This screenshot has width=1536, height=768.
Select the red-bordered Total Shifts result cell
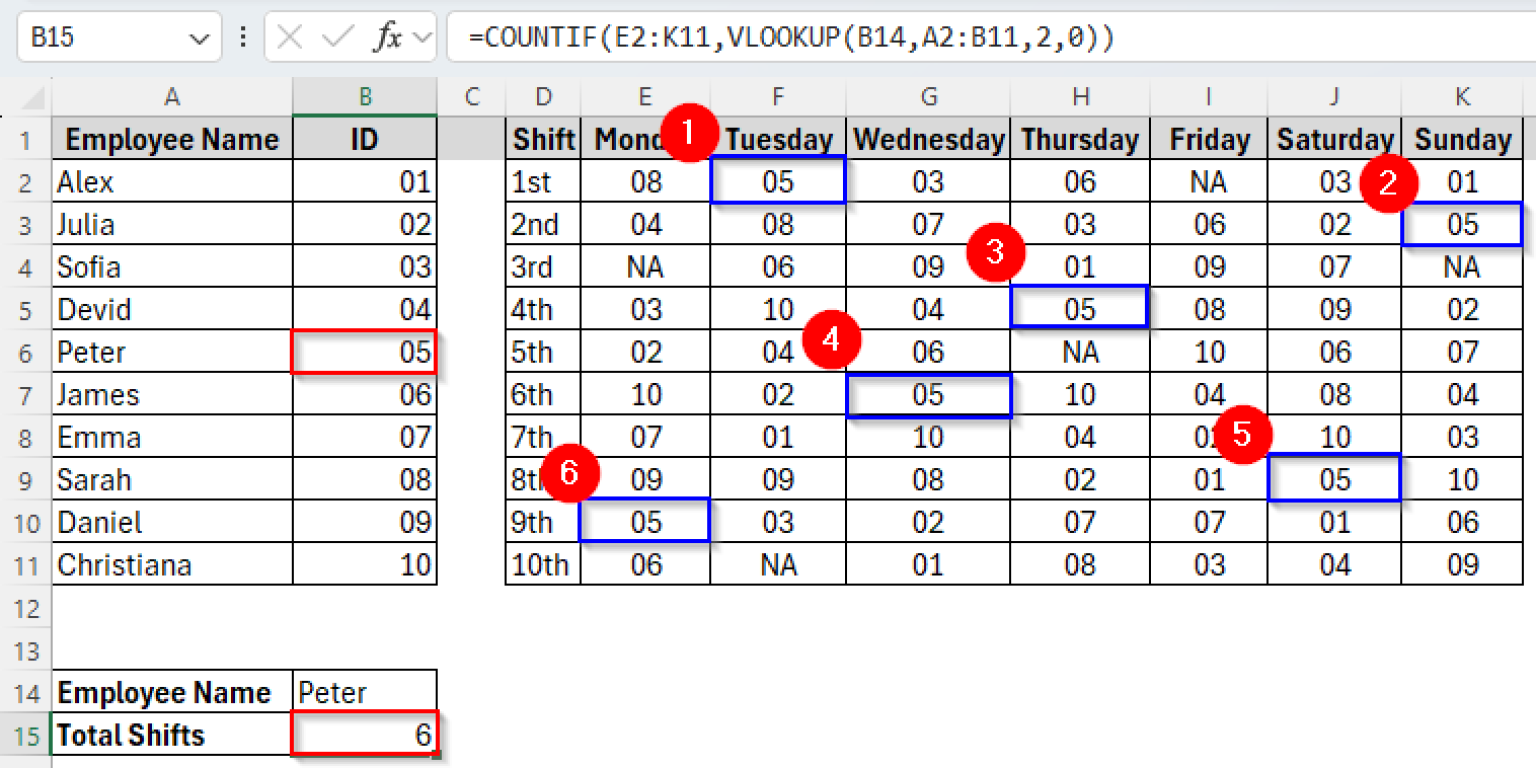364,735
